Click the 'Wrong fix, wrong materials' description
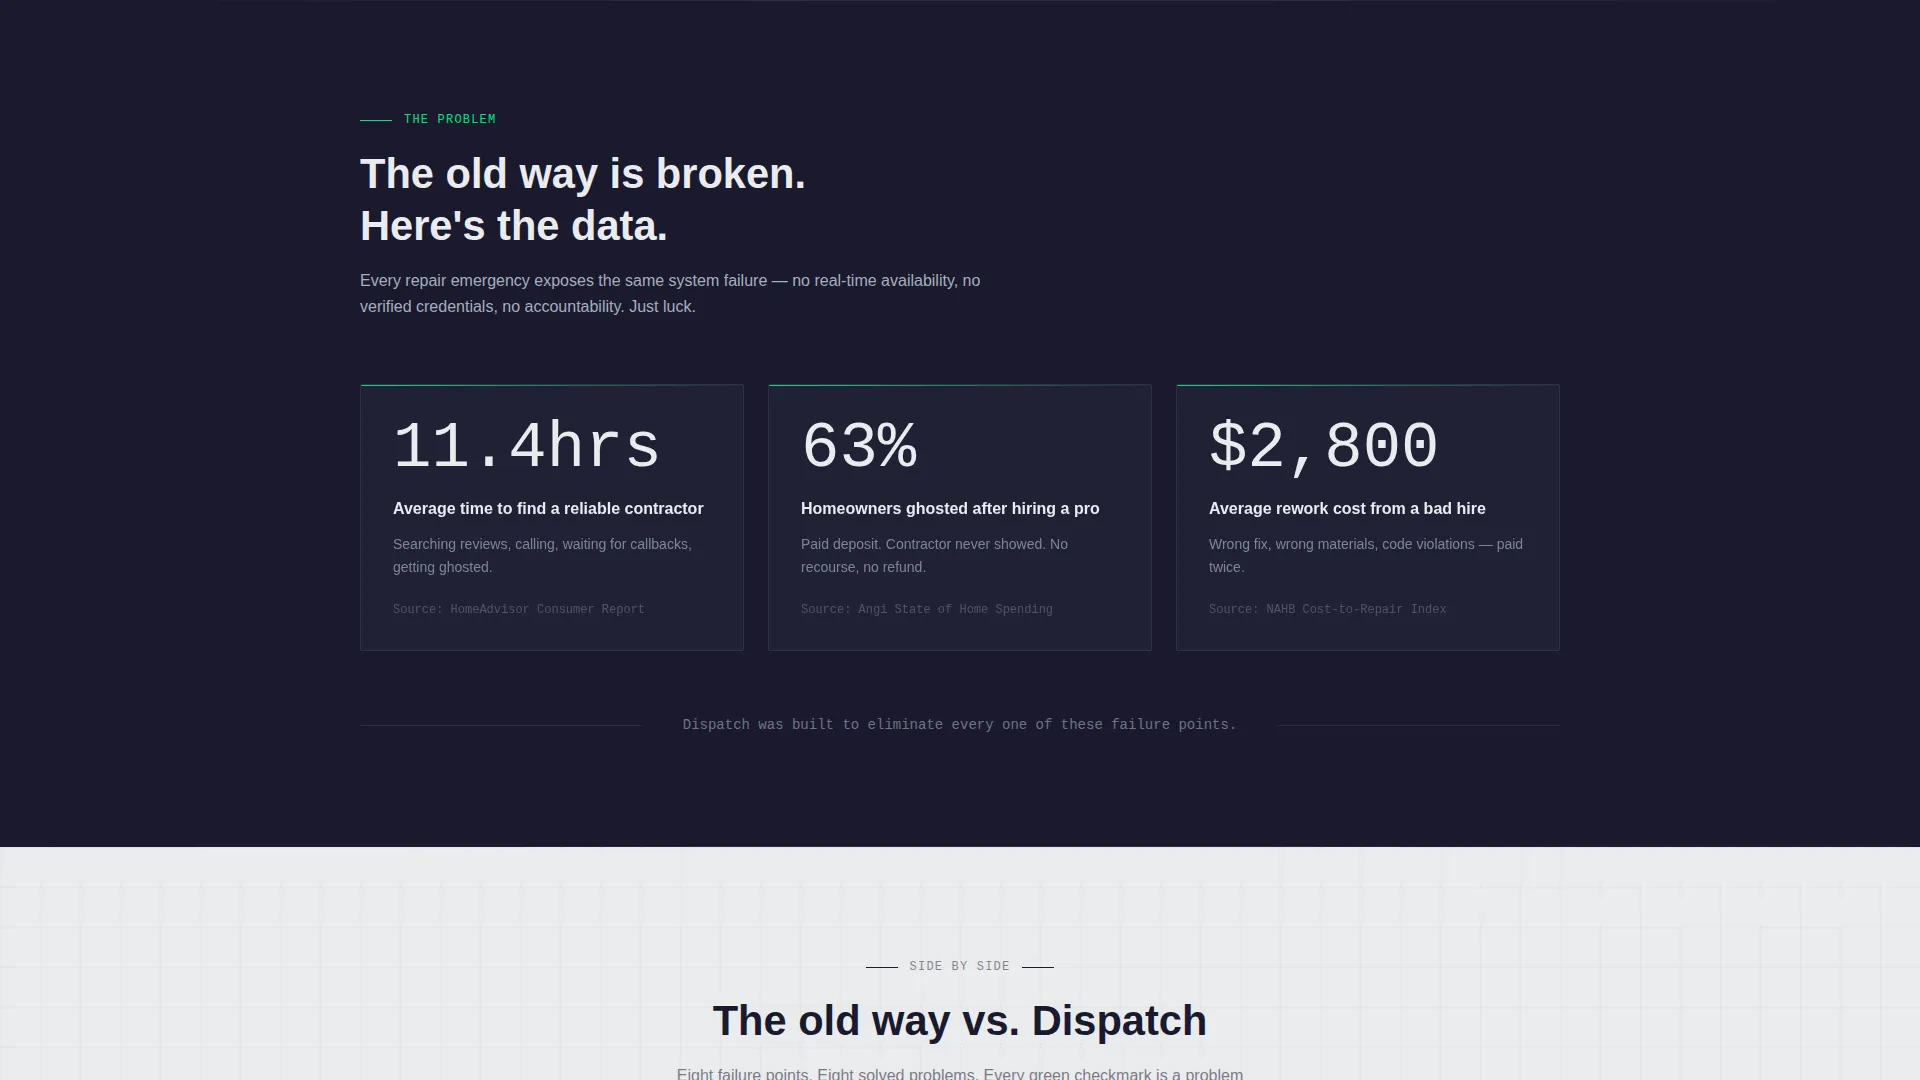The image size is (1920, 1080). [1366, 556]
